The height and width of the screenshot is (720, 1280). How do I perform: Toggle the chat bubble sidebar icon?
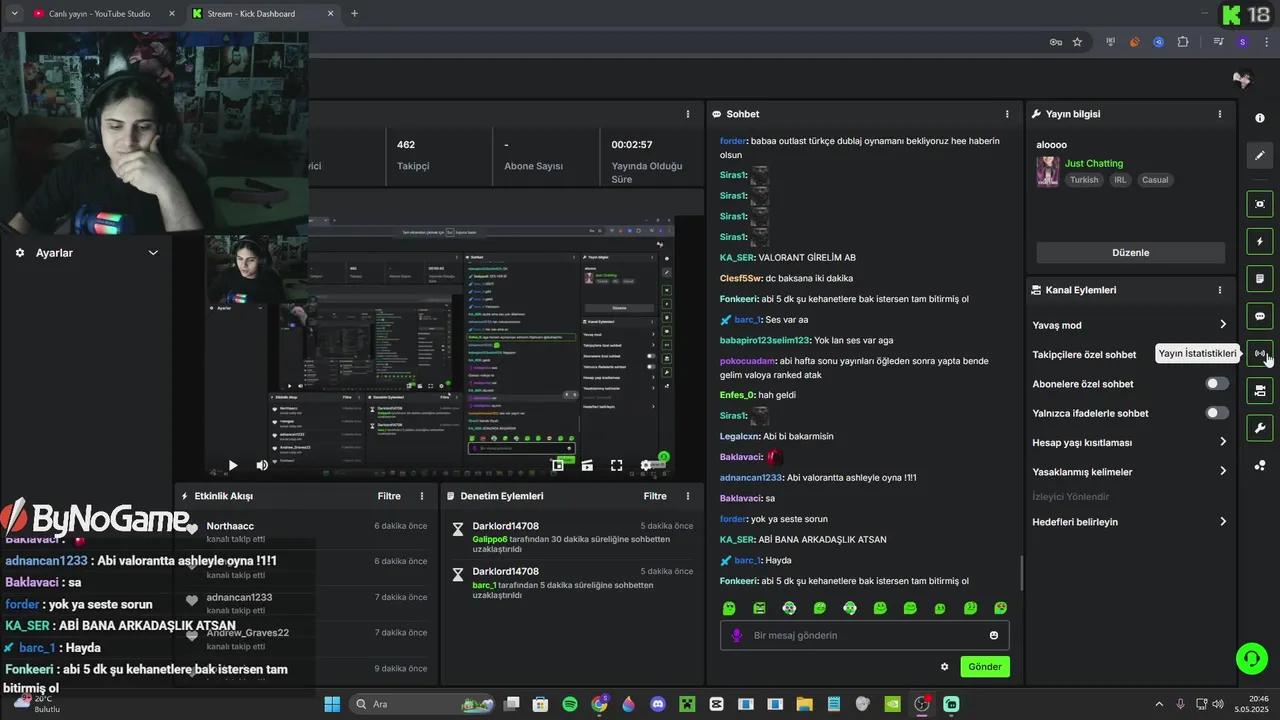point(1260,316)
